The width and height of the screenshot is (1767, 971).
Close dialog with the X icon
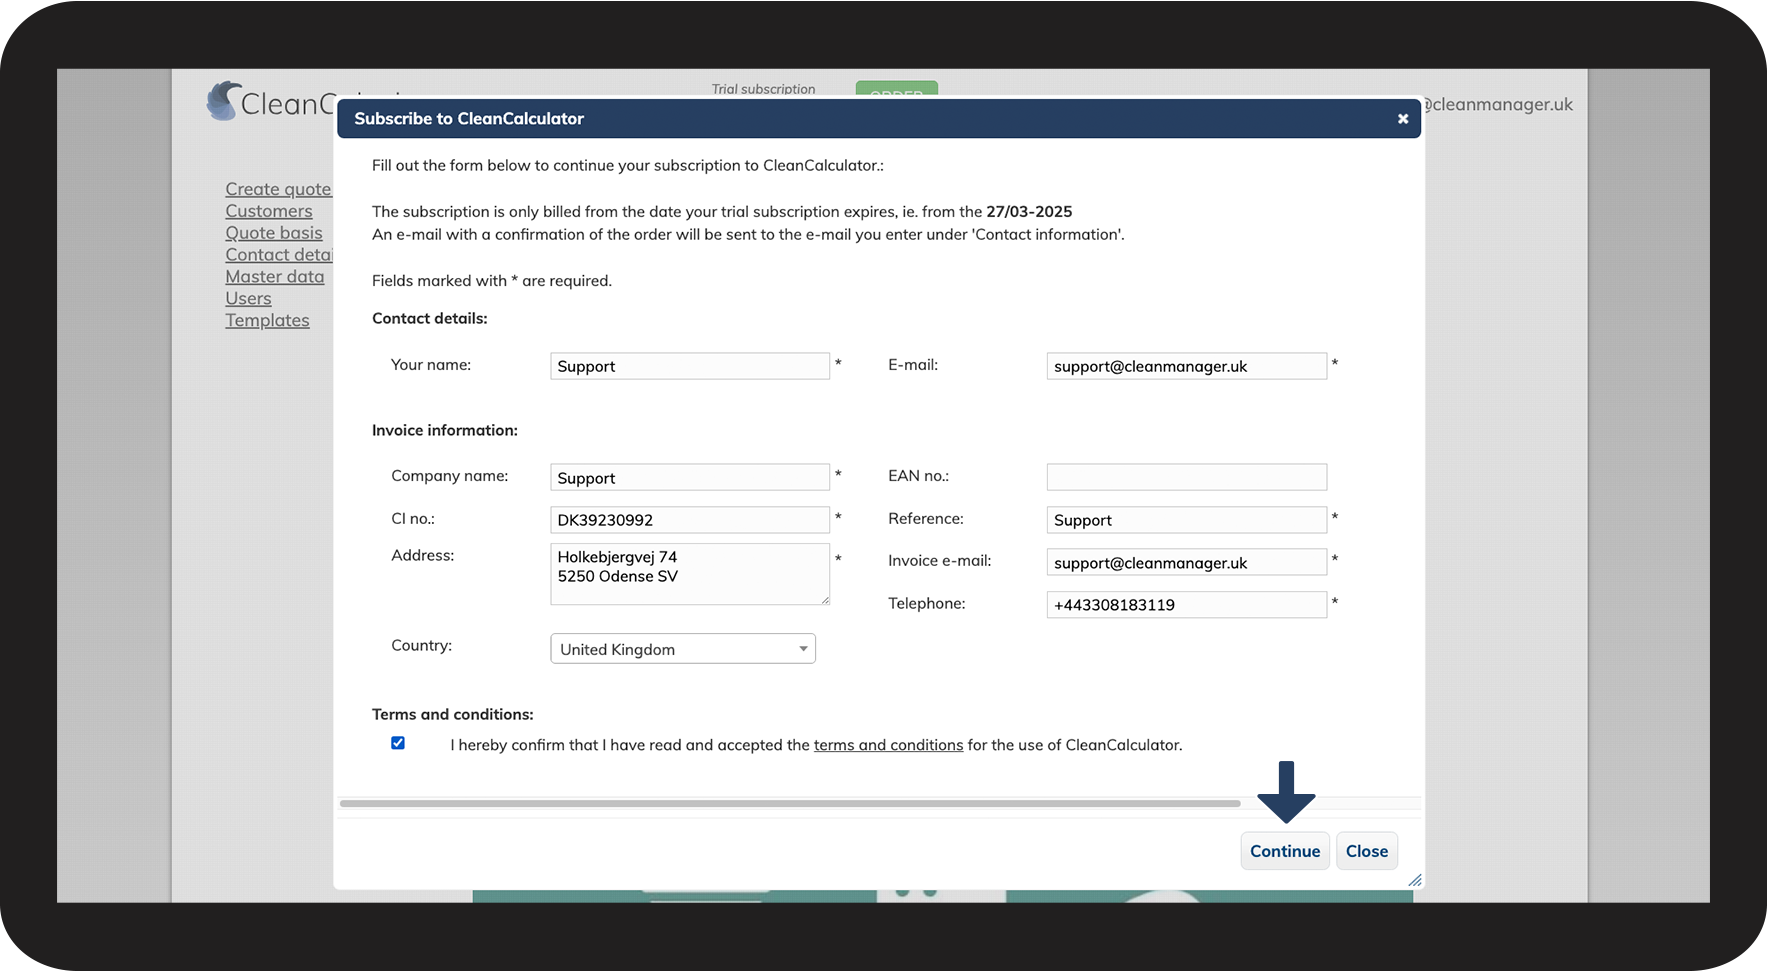tap(1403, 119)
